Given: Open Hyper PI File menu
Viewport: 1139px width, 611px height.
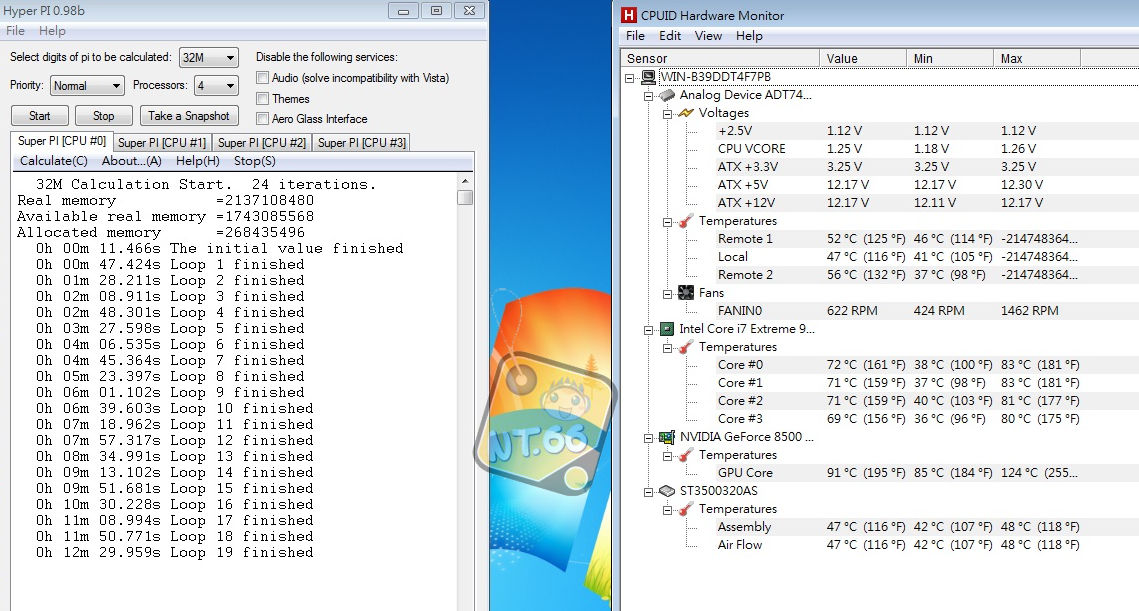Looking at the screenshot, I should coord(15,31).
